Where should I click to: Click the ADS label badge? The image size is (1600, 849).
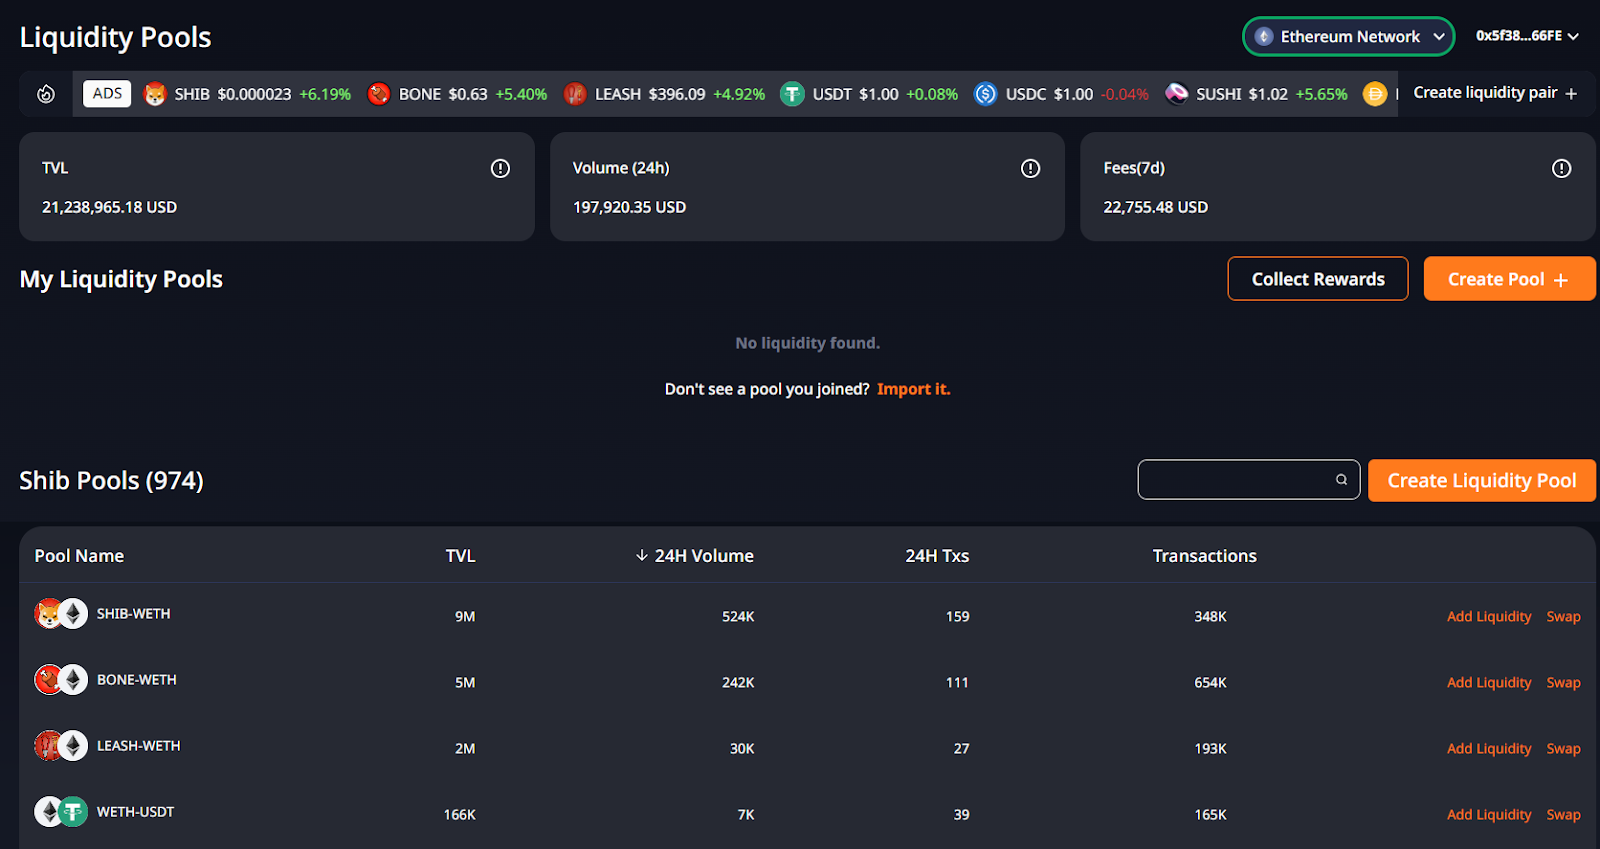point(107,93)
